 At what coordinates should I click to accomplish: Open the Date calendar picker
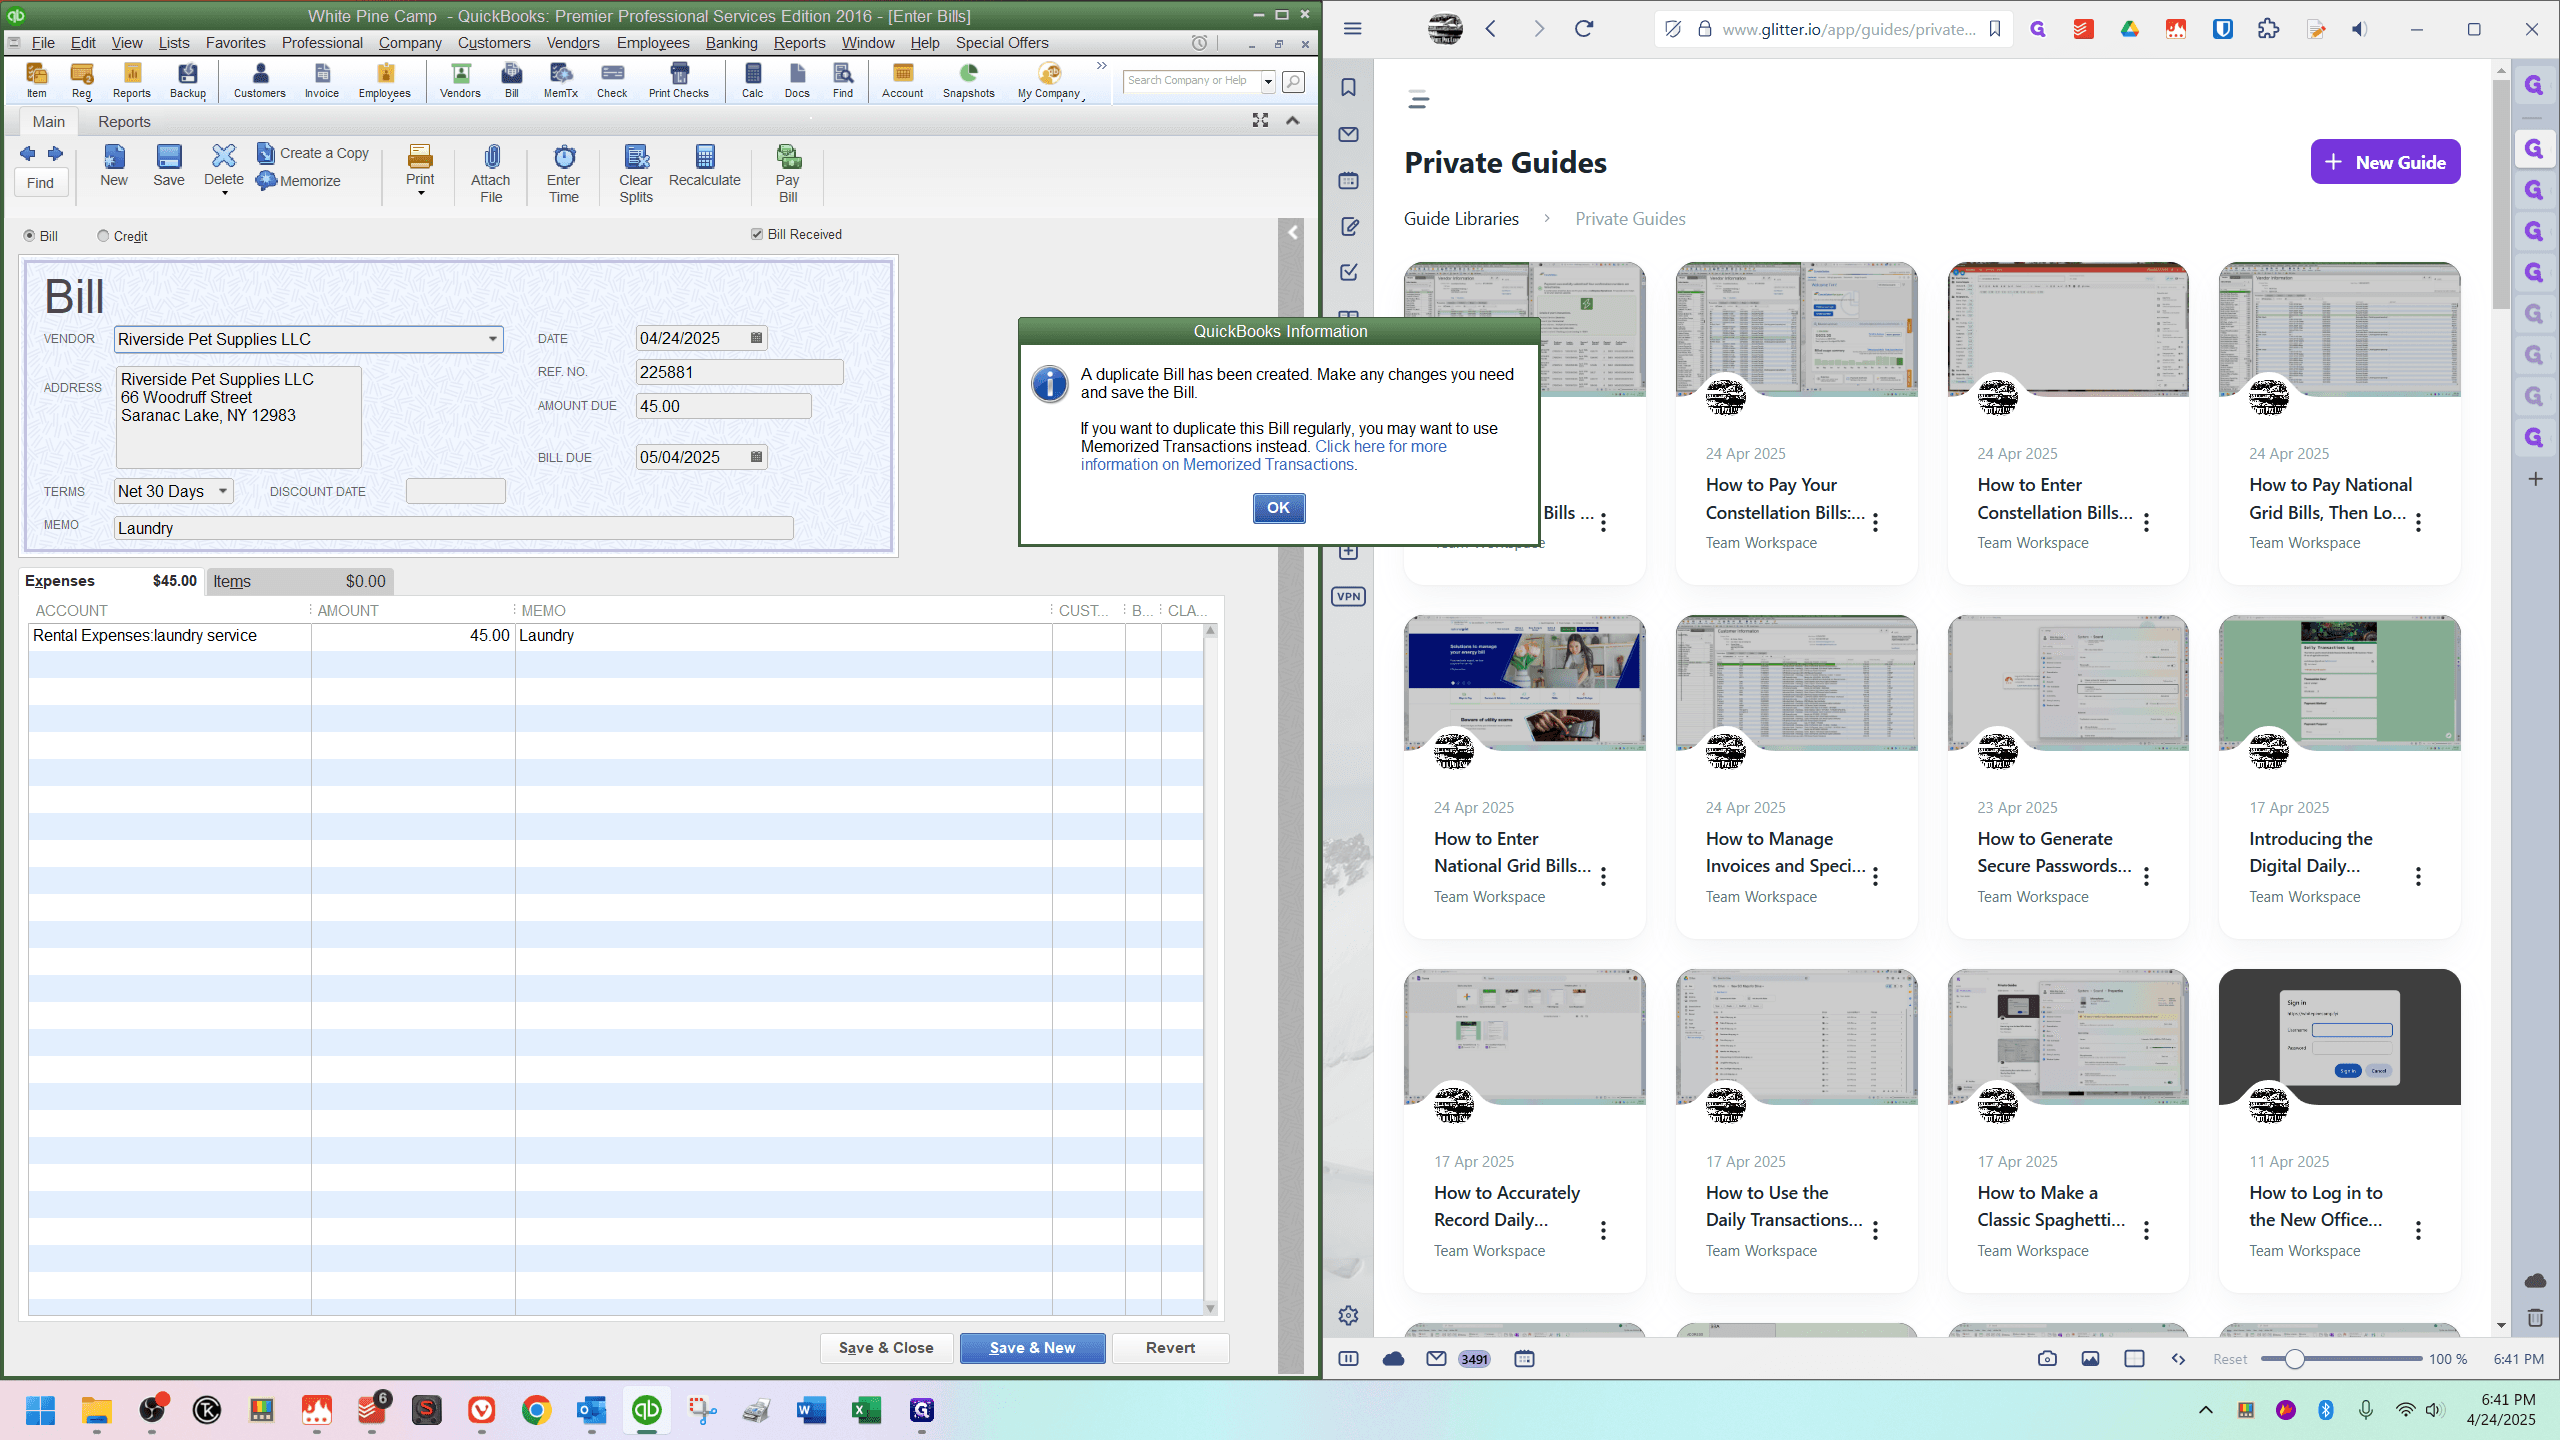click(x=757, y=338)
